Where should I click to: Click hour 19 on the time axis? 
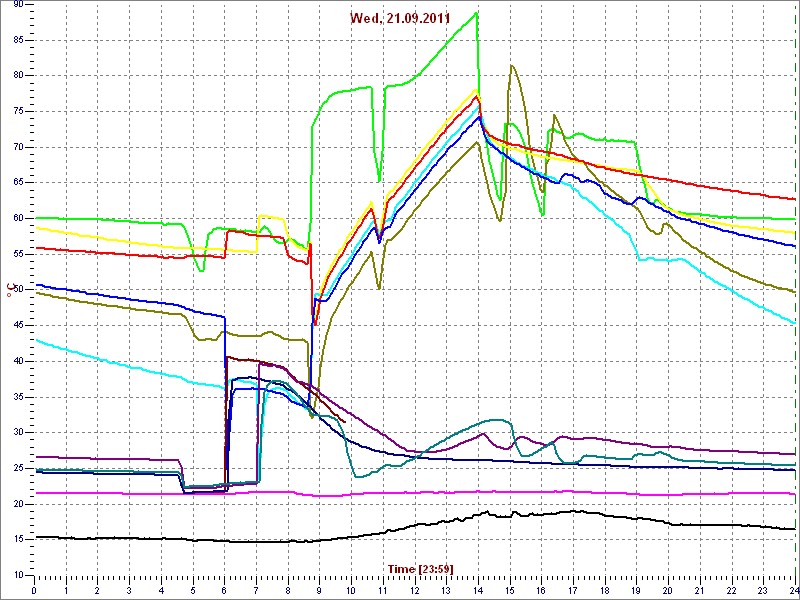click(635, 590)
